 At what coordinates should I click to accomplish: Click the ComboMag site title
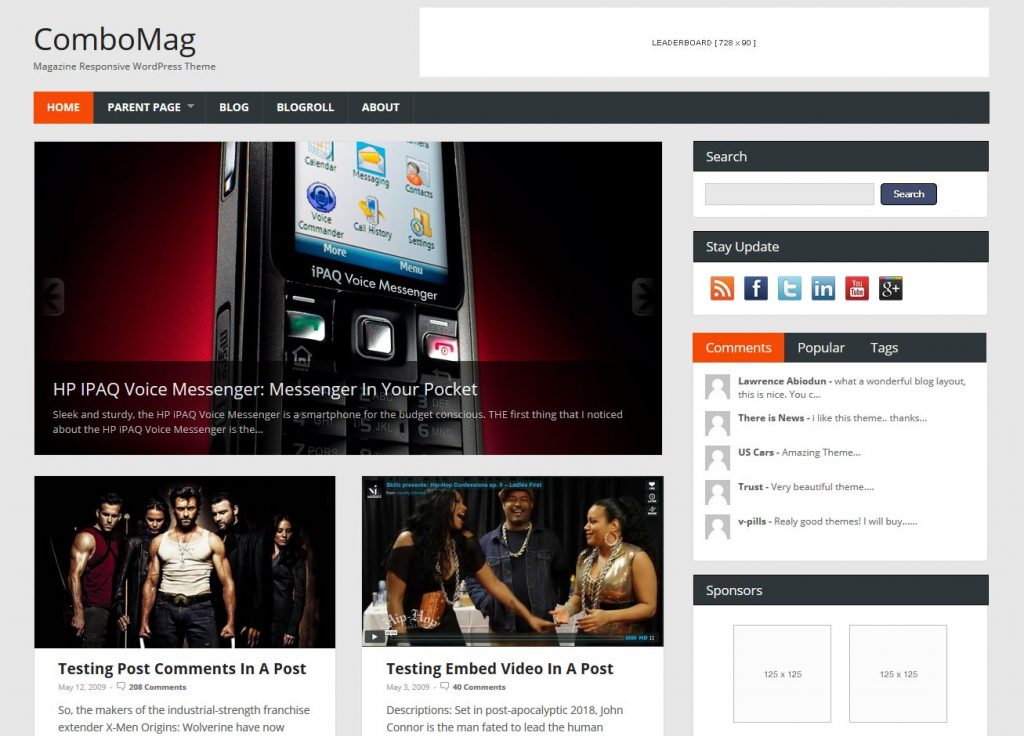click(x=115, y=39)
